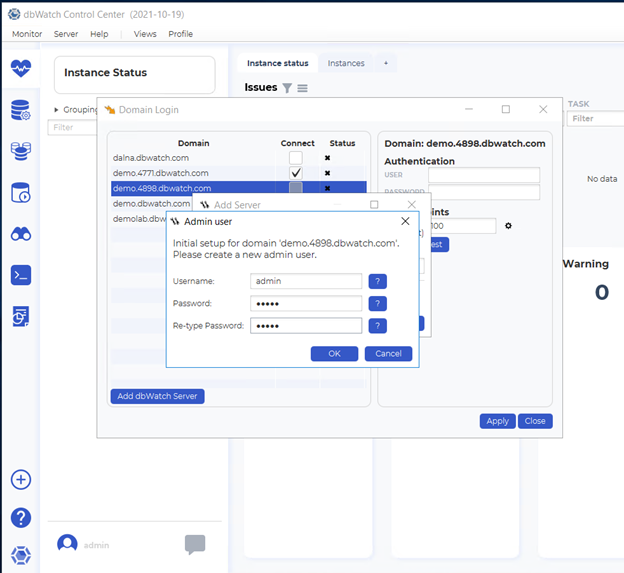The height and width of the screenshot is (573, 624).
Task: Click Add dbWatch Server button
Action: coord(158,396)
